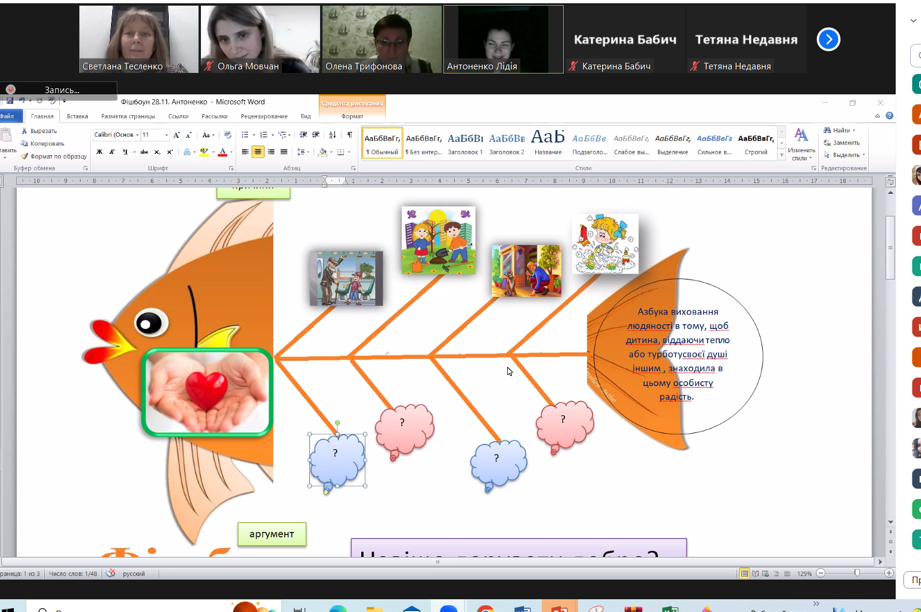Viewport: 921px width, 612px height.
Task: Click the italic (К) formatting icon
Action: (x=111, y=152)
